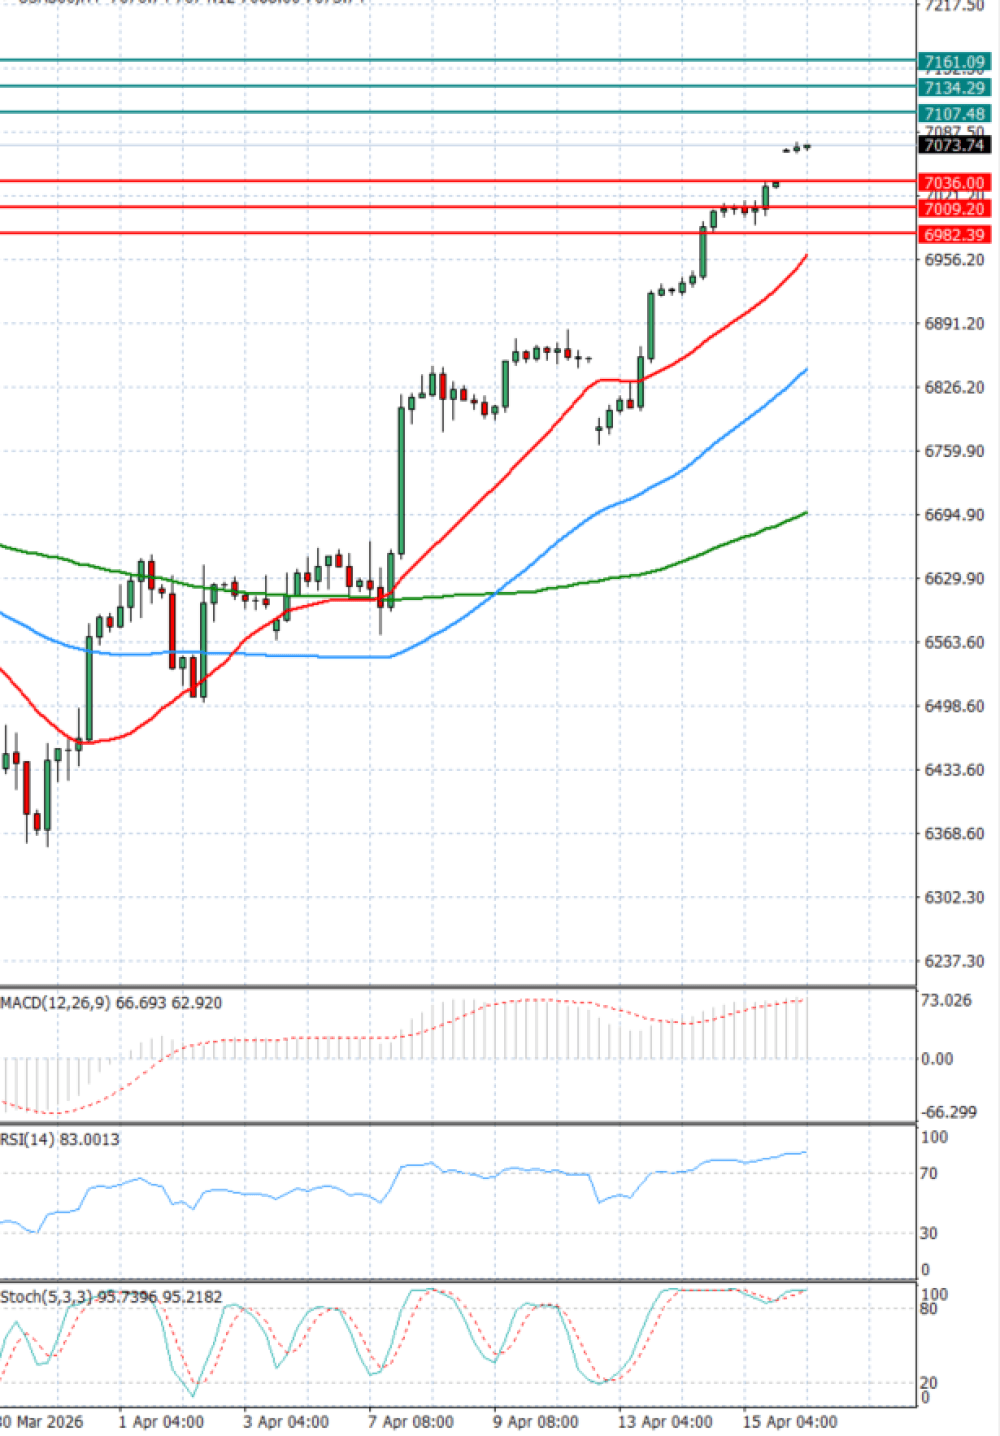Click the 6982.39 red support tag
This screenshot has height=1436, width=1000.
[954, 235]
